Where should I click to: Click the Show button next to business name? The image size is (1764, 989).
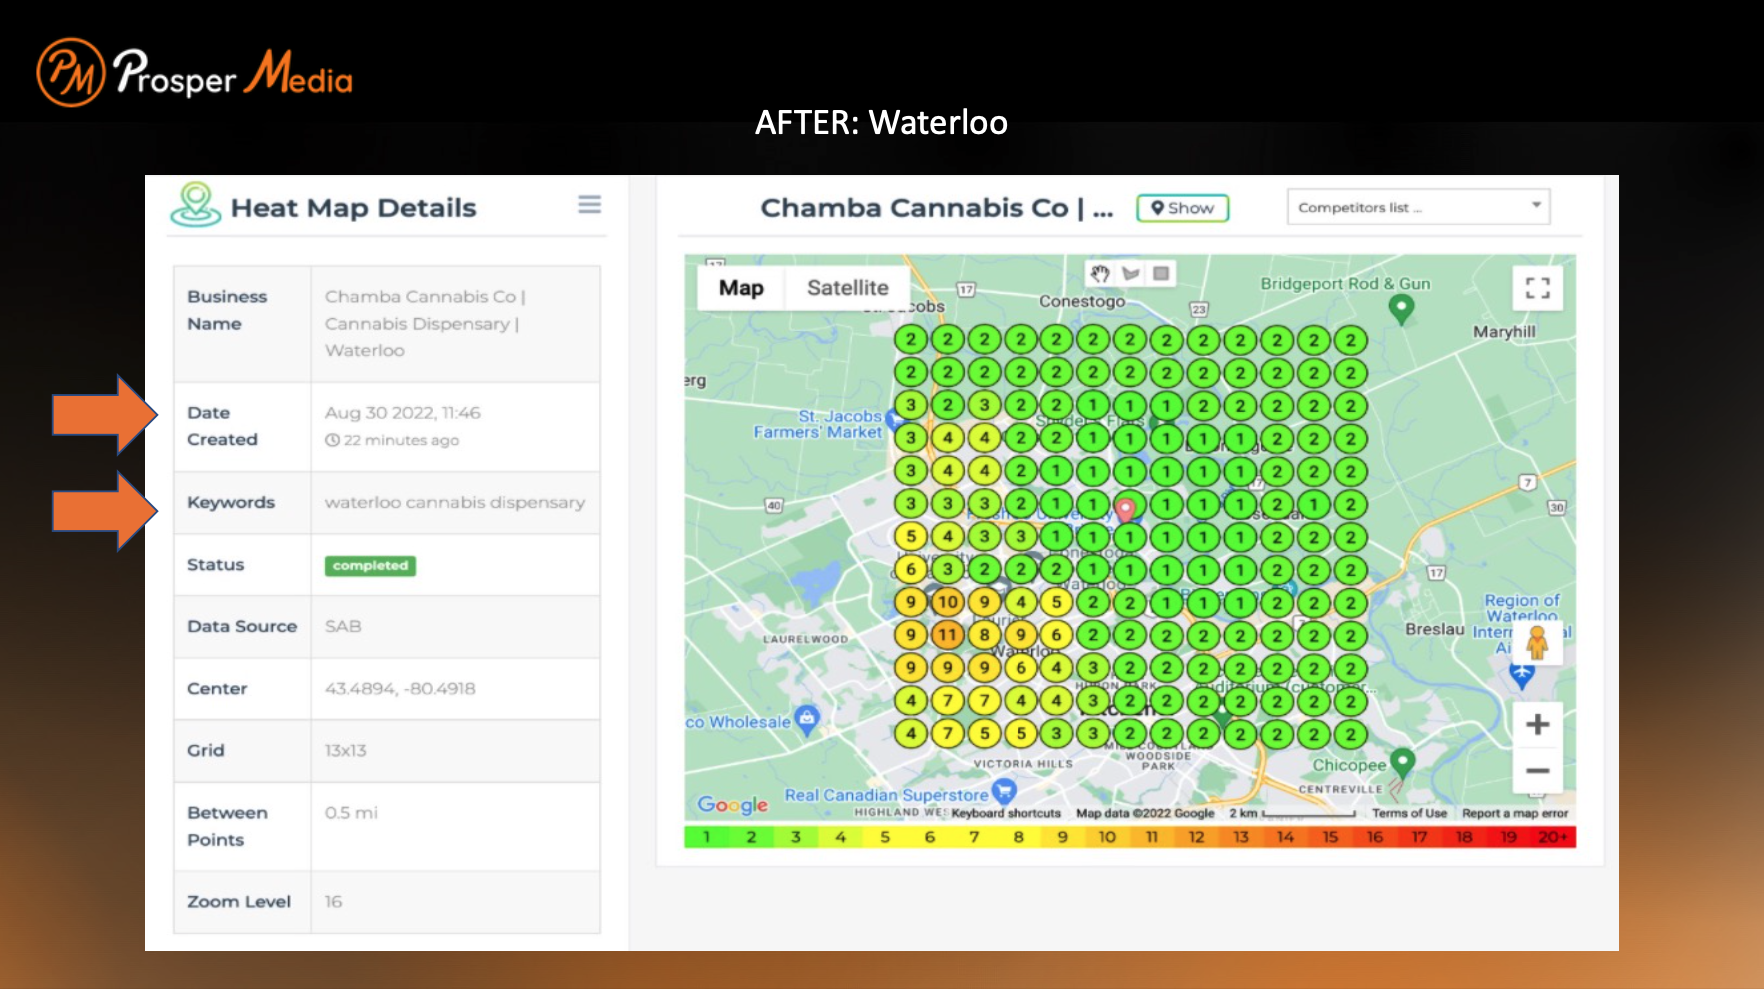[1182, 208]
